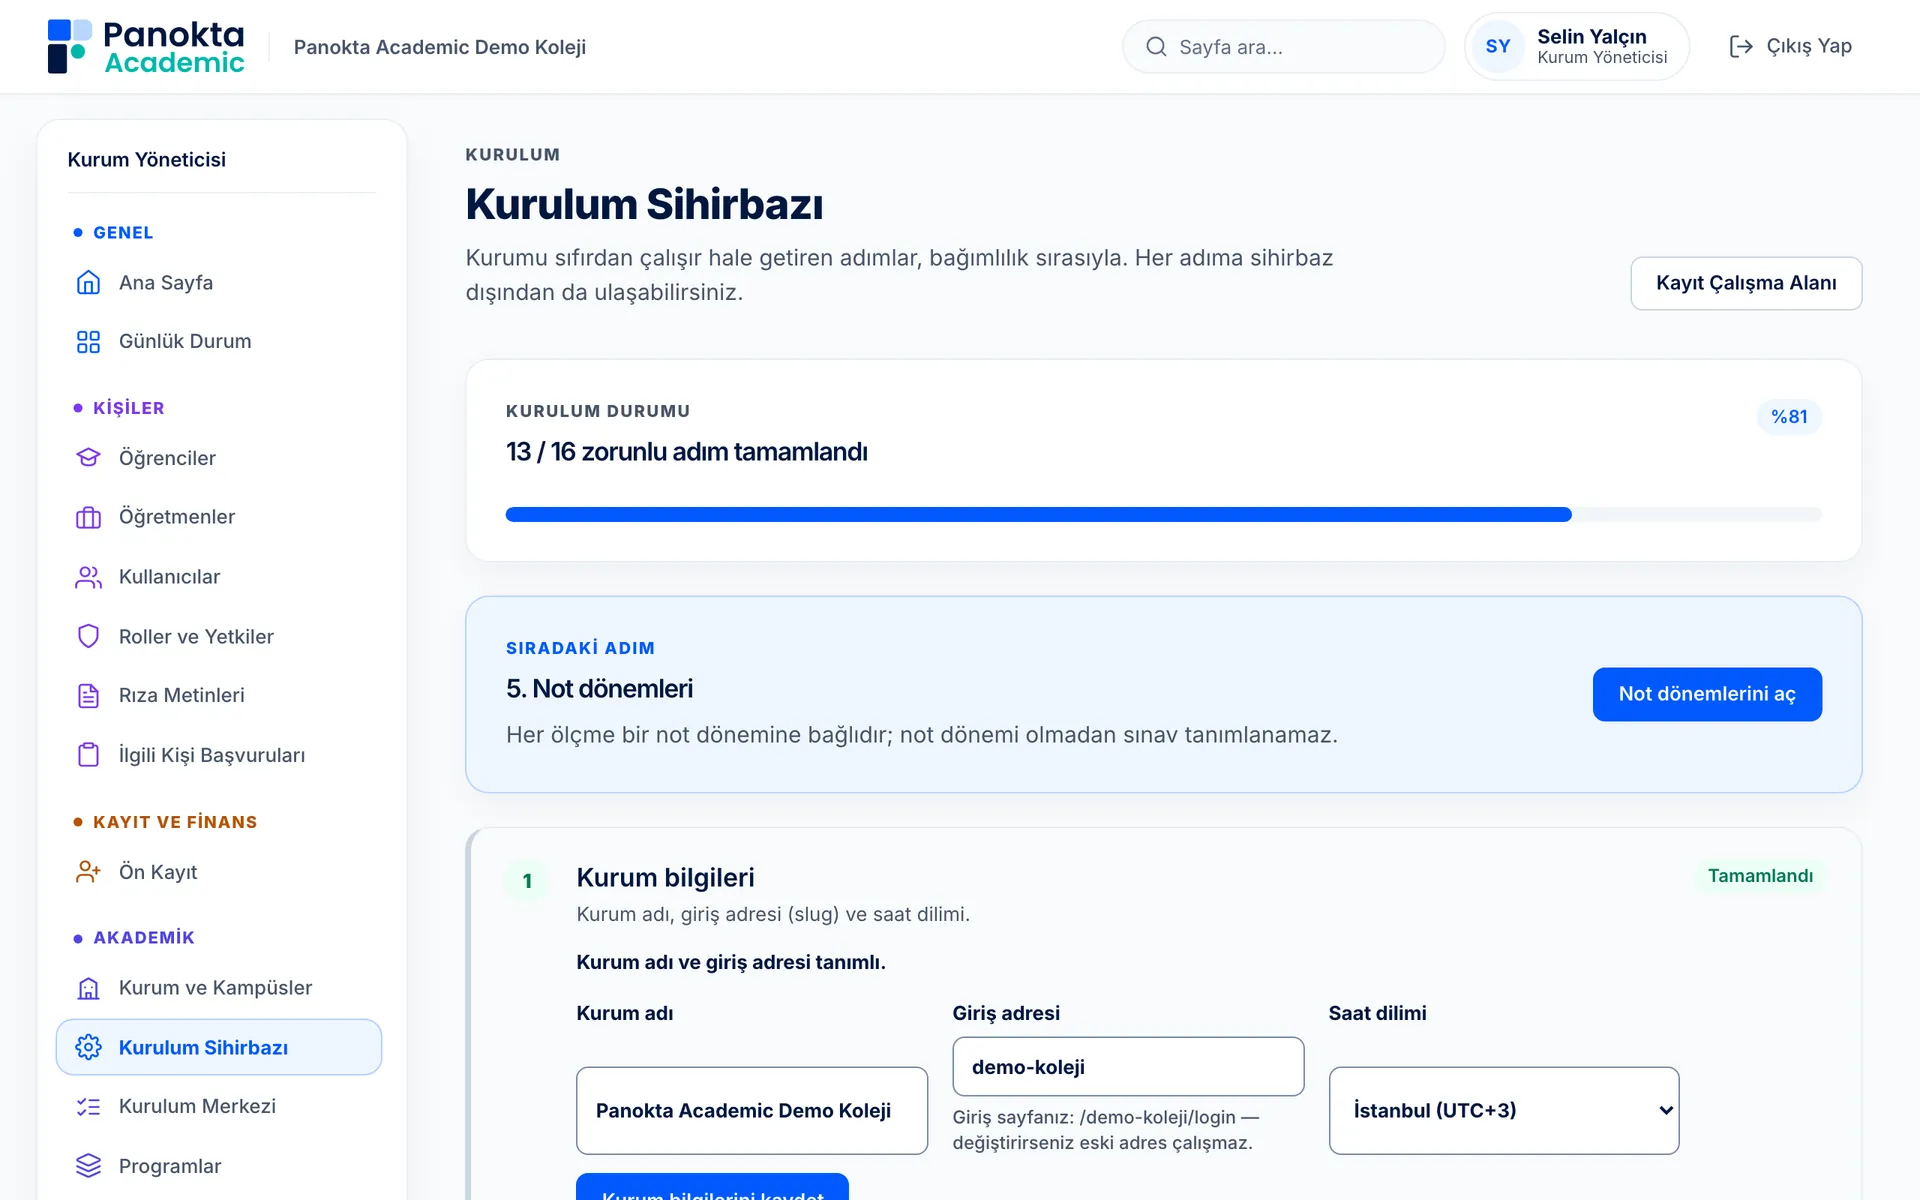
Task: Click the Kurulum Sihirbazı gear icon
Action: (x=88, y=1047)
